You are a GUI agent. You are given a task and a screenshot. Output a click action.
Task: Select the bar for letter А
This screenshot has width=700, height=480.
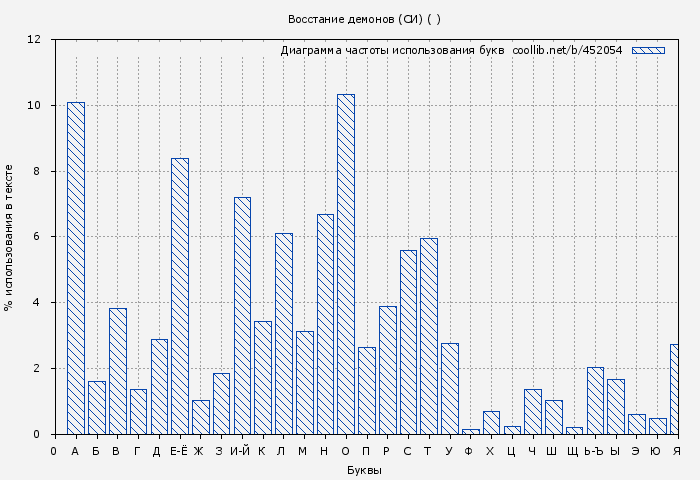click(x=76, y=268)
